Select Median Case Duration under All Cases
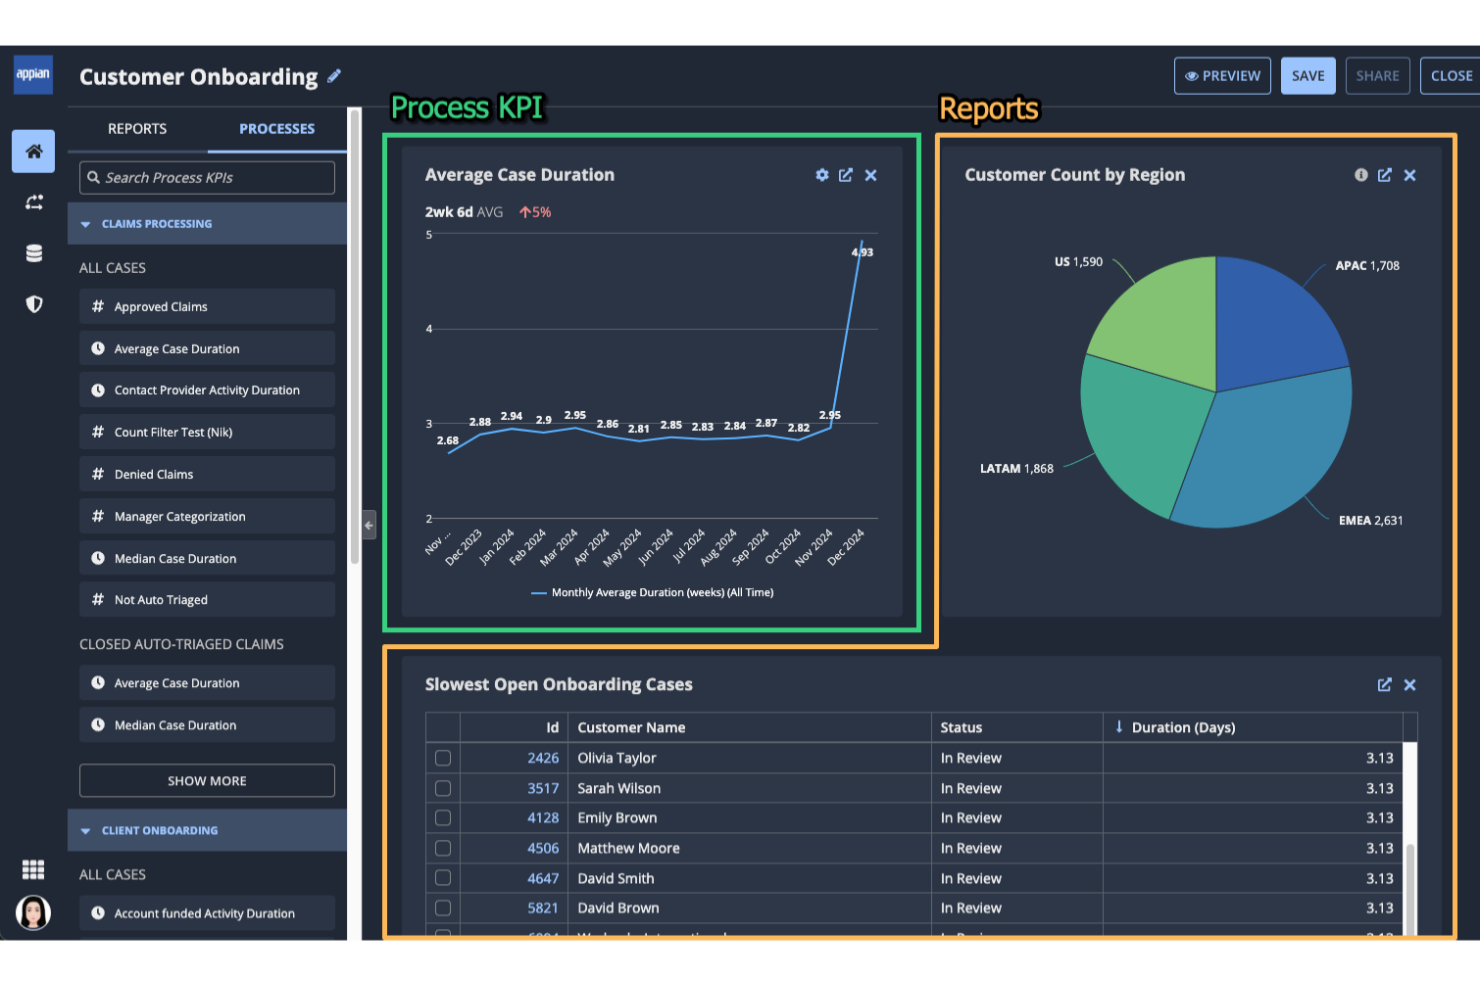 207,558
